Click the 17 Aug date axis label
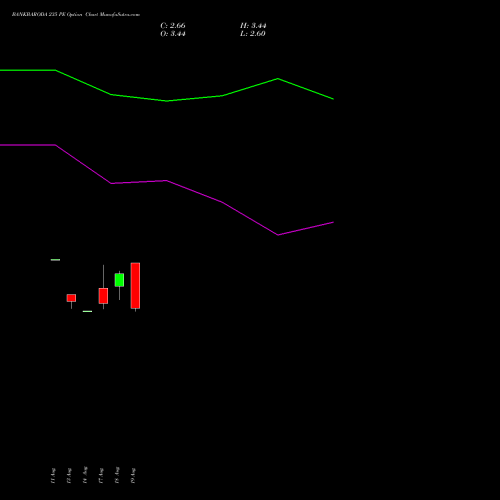 click(x=101, y=476)
